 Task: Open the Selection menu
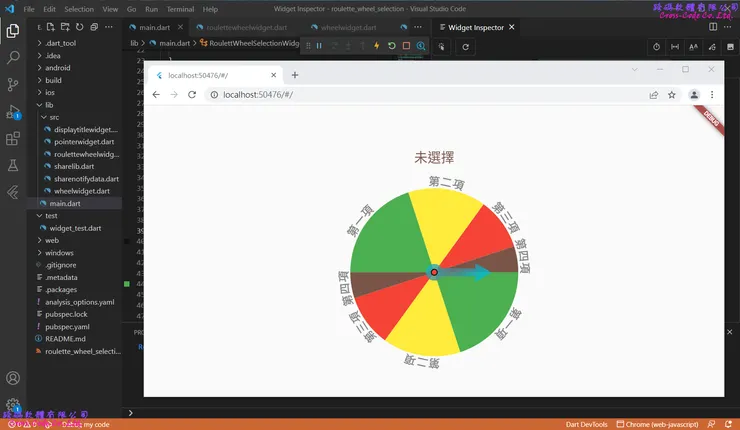pos(79,9)
